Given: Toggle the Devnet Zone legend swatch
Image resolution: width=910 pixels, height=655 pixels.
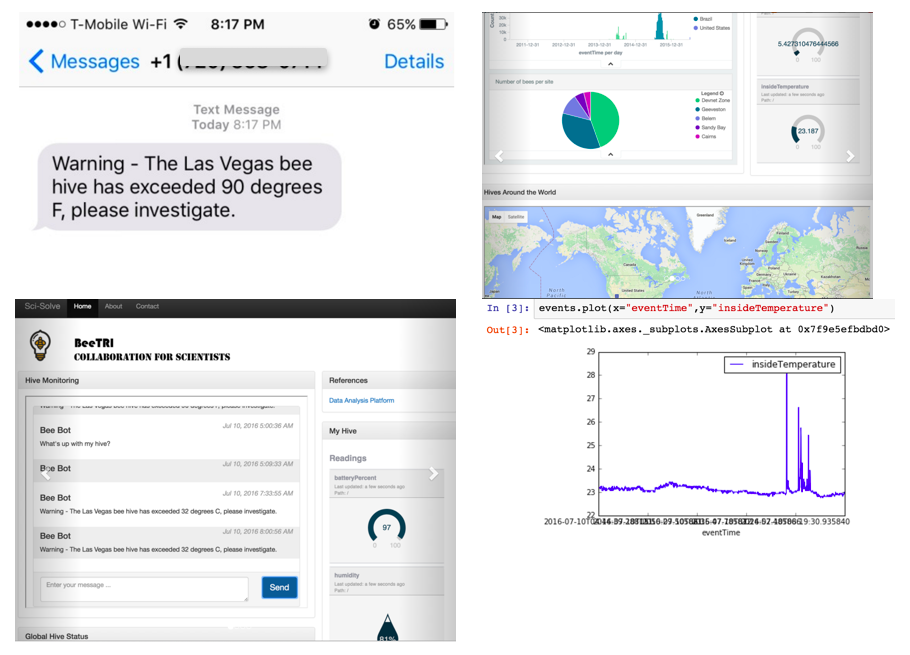Looking at the screenshot, I should [x=697, y=100].
